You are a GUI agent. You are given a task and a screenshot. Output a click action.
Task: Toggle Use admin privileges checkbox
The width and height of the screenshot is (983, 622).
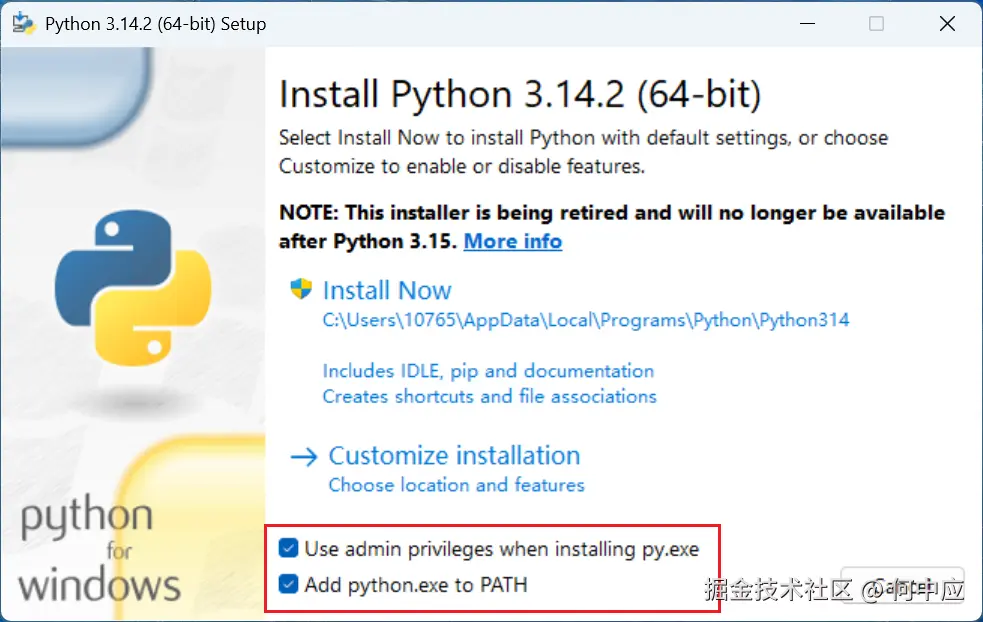289,548
